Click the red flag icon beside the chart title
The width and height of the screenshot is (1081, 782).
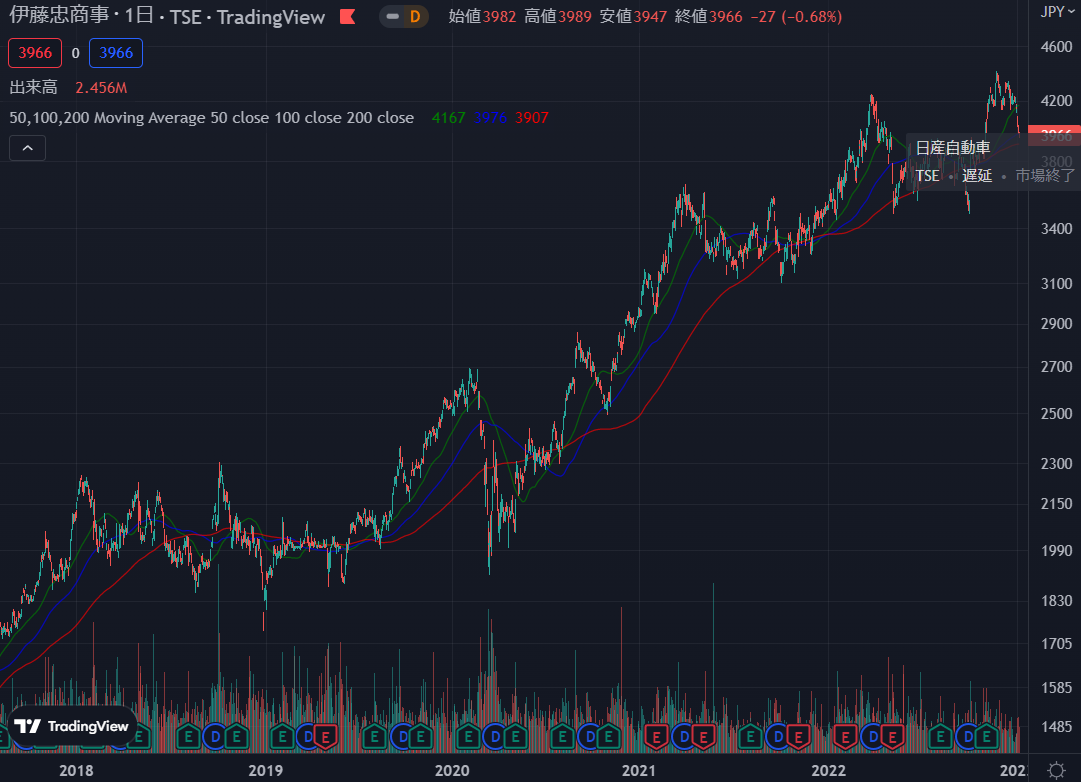tap(347, 17)
